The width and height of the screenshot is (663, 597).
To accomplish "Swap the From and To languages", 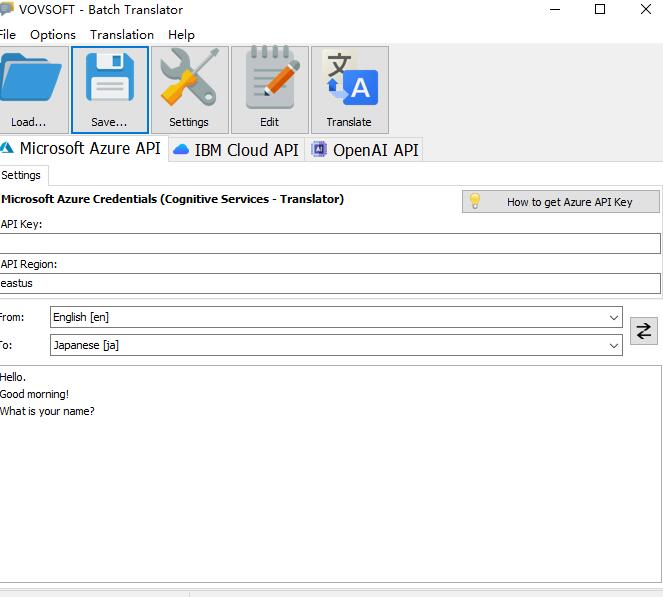I will [644, 331].
